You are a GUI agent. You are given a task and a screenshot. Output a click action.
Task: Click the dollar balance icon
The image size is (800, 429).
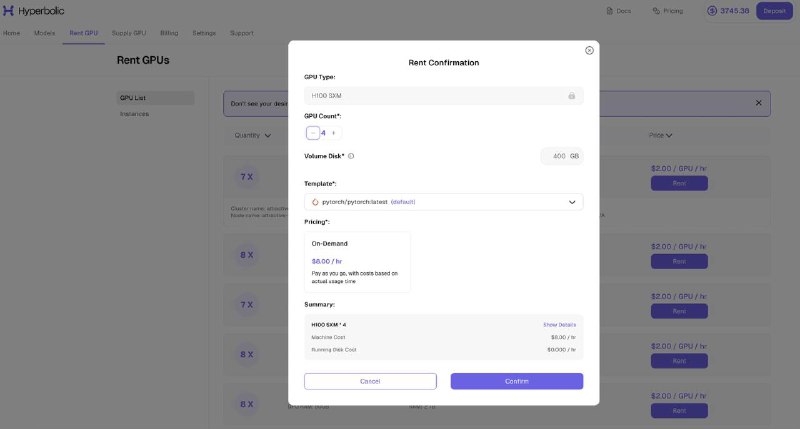coord(712,11)
